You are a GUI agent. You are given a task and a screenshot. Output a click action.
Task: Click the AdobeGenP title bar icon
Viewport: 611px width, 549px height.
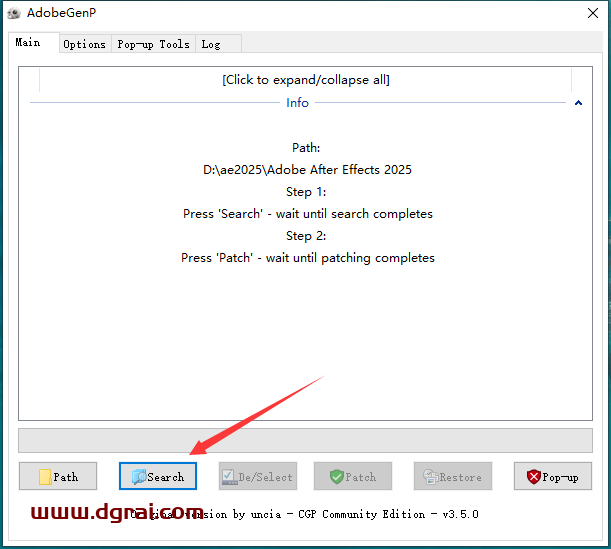point(14,13)
